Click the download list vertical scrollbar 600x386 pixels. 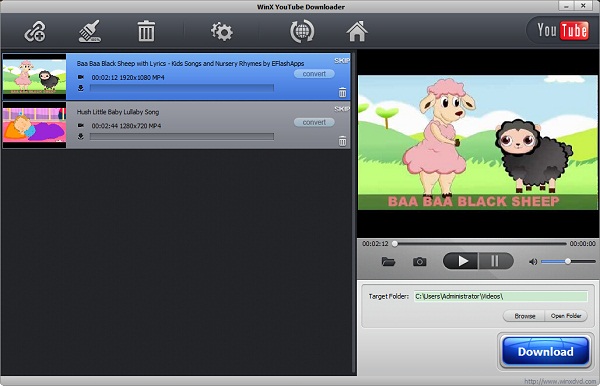tap(354, 212)
